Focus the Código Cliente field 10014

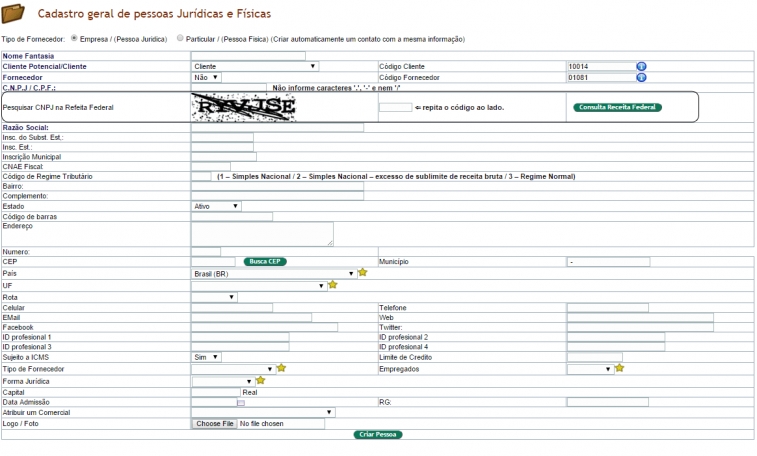coord(602,67)
